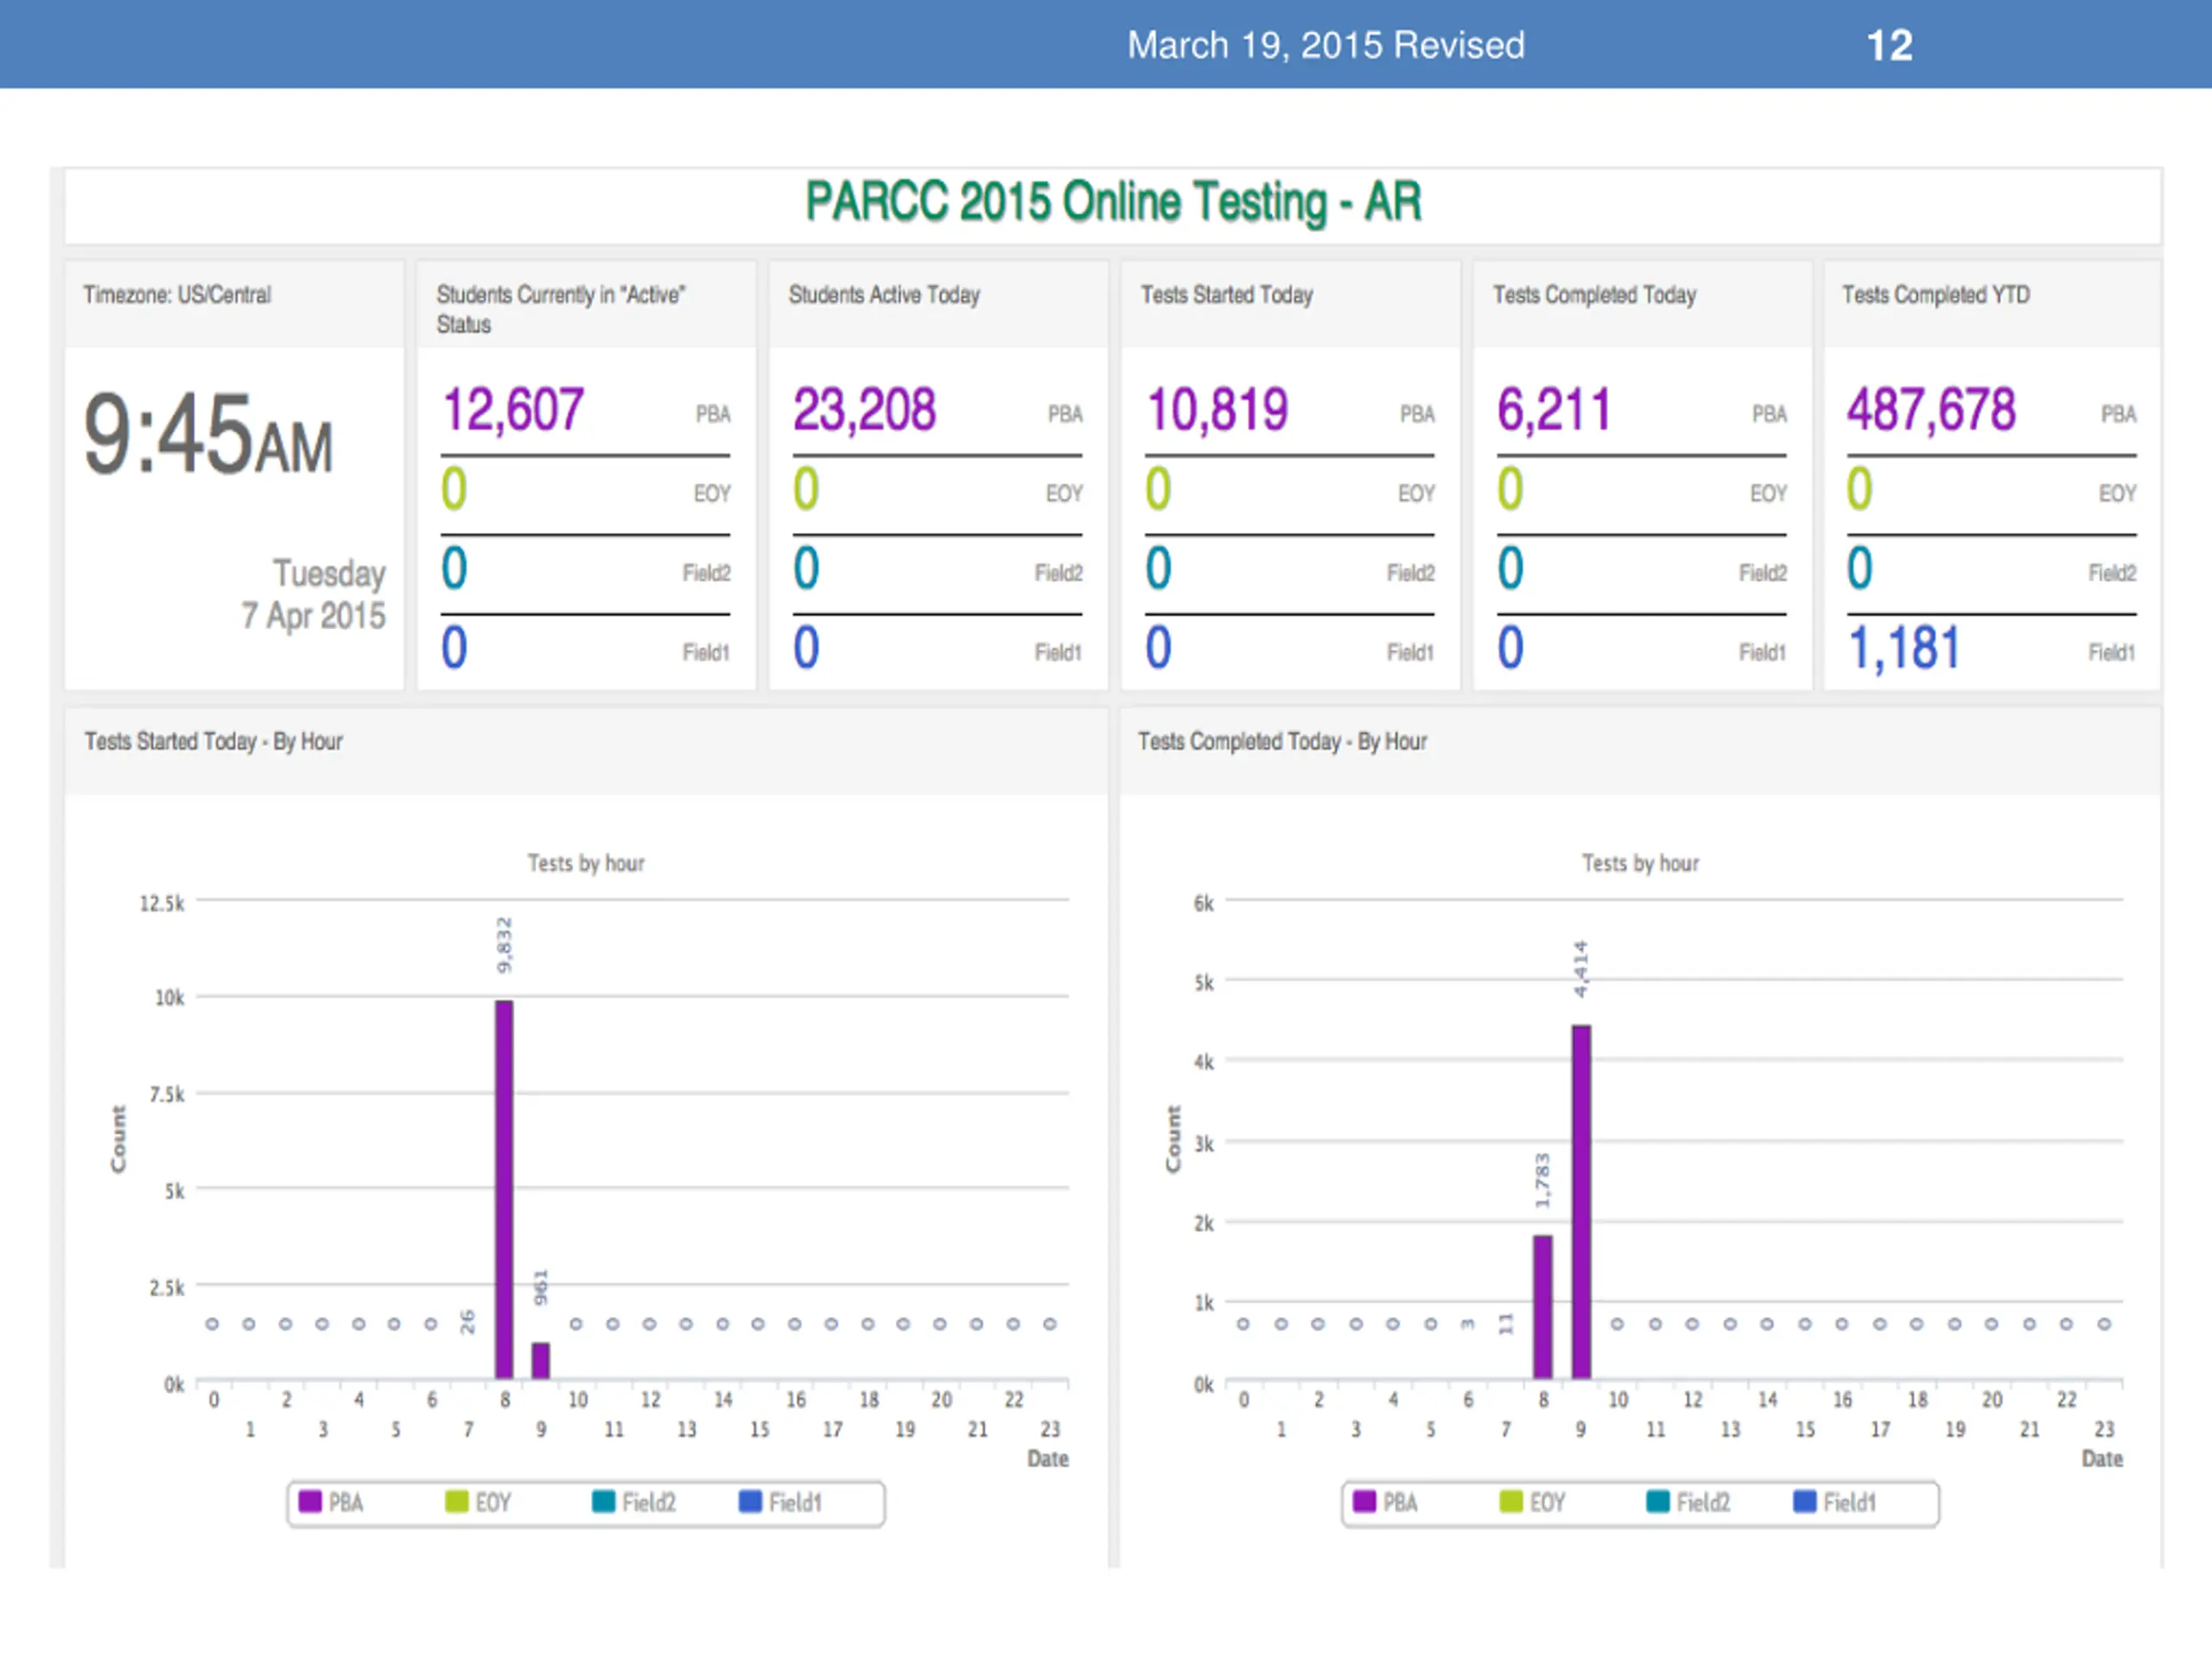The image size is (2212, 1659).
Task: Select the 6,211 Tests Completed Today value
Action: 1554,410
